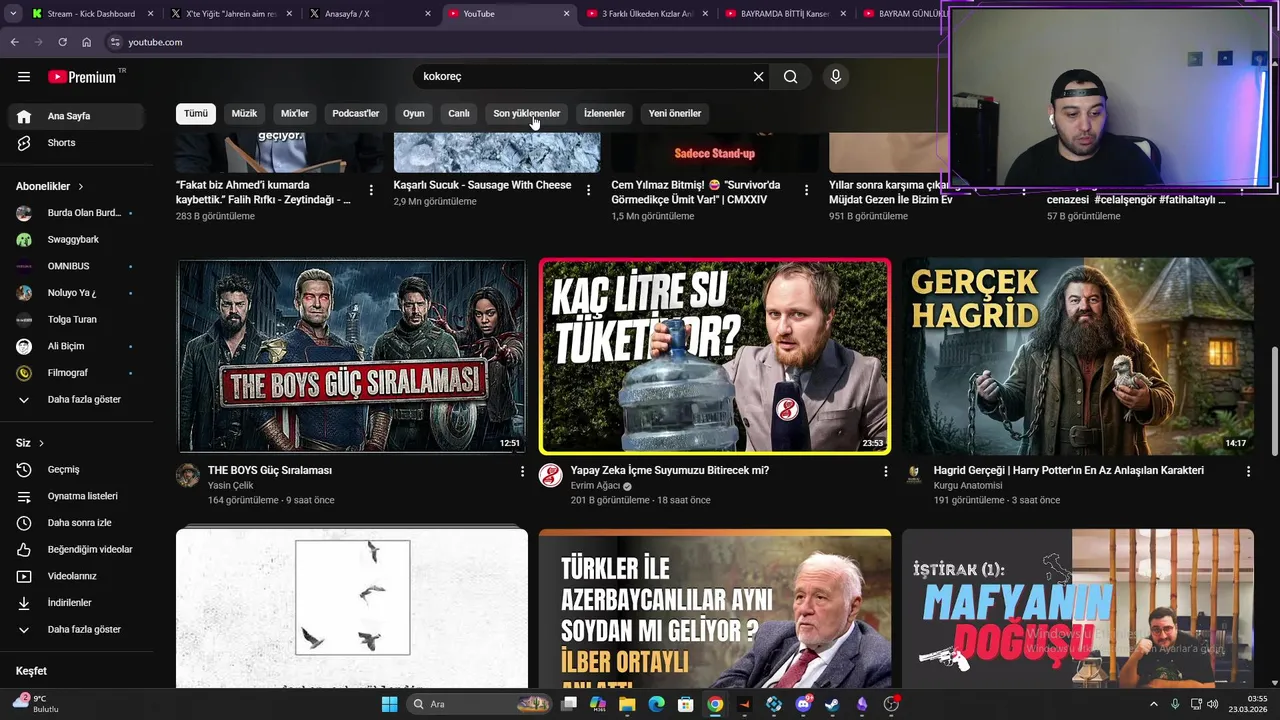Screen dimensions: 1280x720
Task: Select the Tümü filter chip
Action: (196, 113)
